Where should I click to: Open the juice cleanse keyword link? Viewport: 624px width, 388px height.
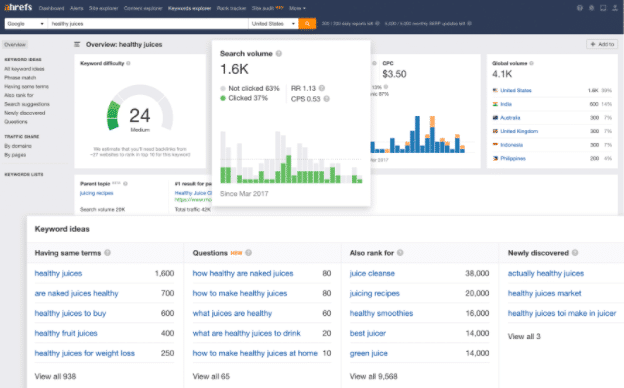click(x=372, y=273)
